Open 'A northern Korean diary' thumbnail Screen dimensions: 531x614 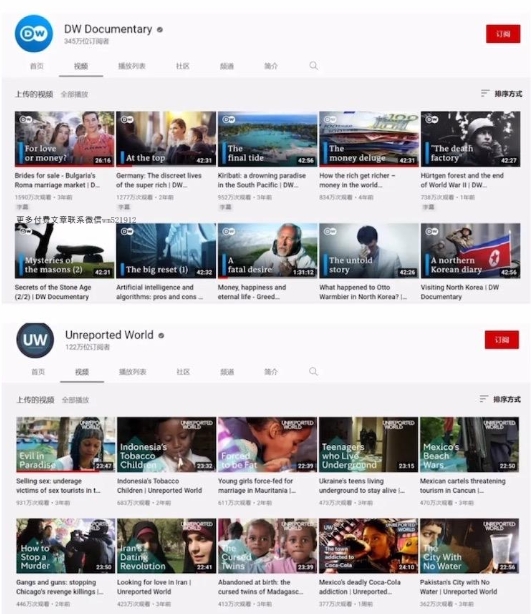click(x=470, y=251)
